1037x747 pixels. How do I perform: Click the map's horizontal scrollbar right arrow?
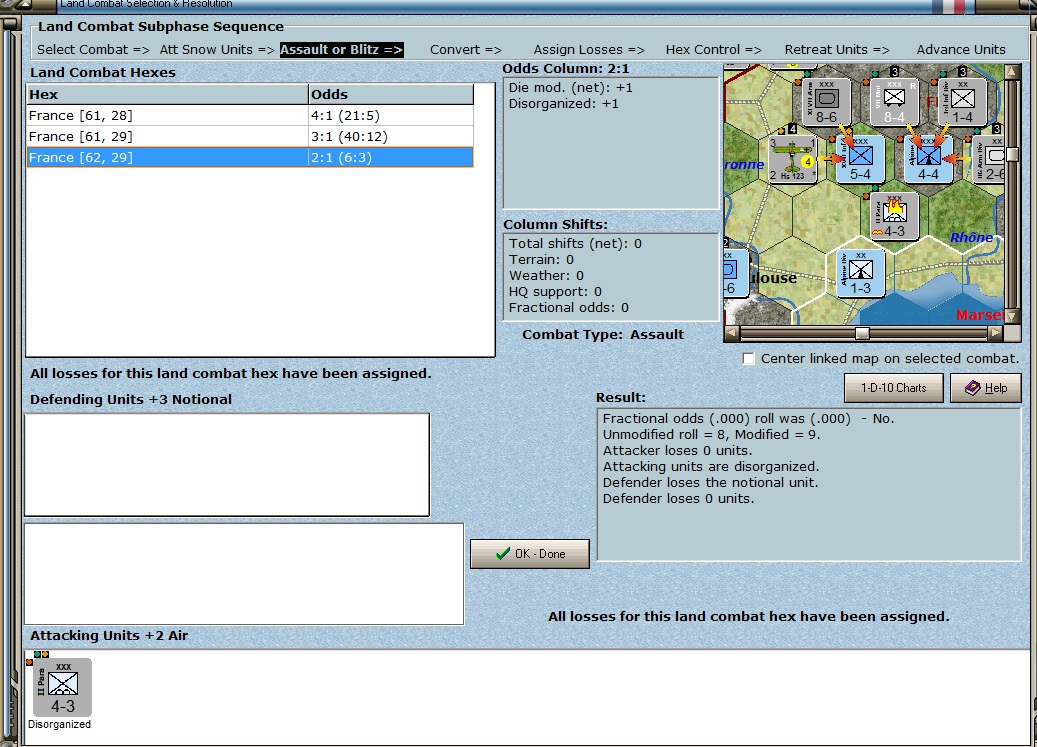[996, 333]
